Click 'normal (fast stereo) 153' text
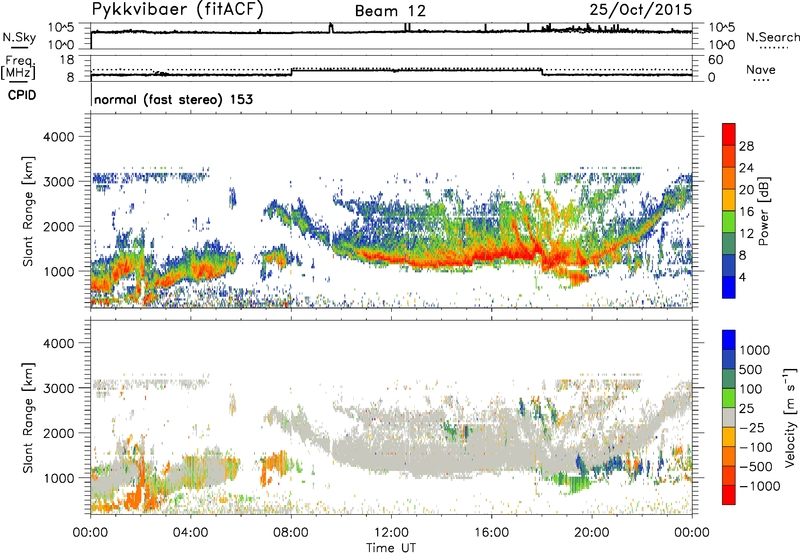 (173, 99)
